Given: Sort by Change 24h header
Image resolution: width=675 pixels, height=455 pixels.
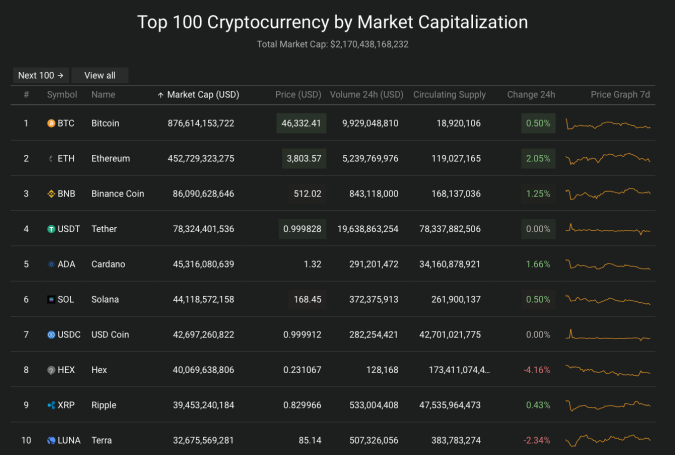Looking at the screenshot, I should click(x=531, y=95).
